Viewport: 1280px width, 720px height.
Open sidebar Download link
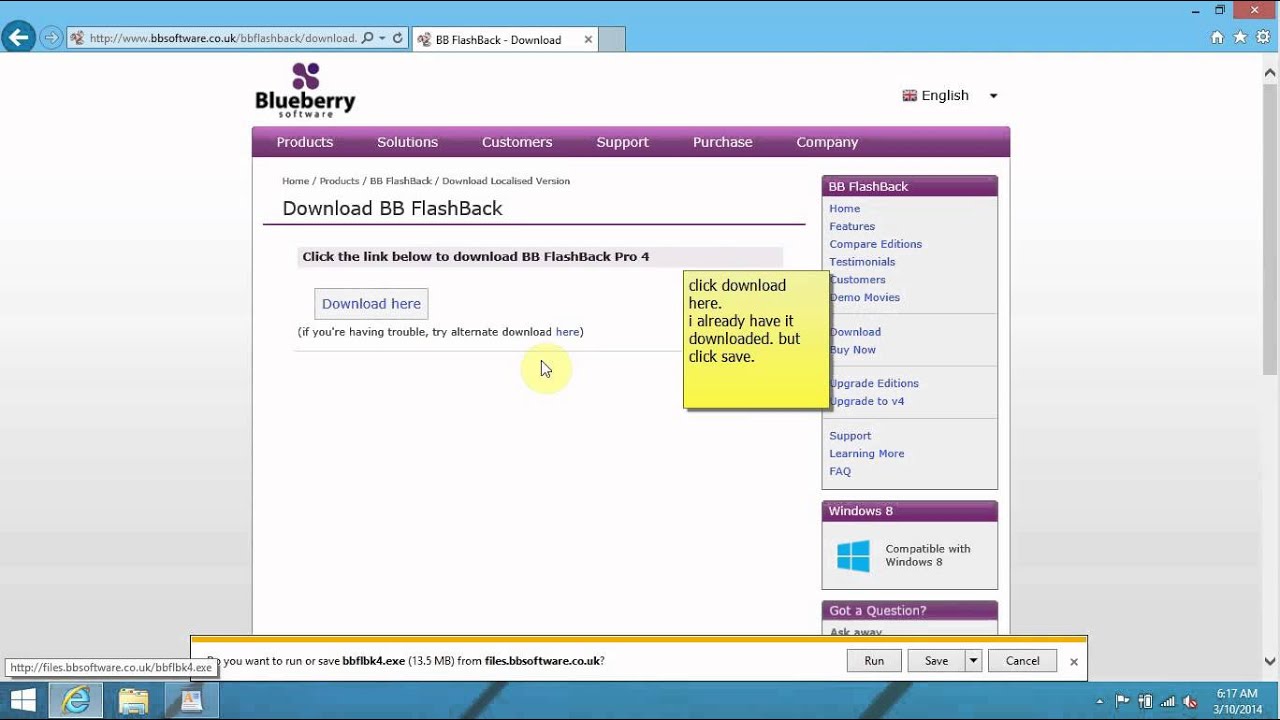pyautogui.click(x=855, y=332)
